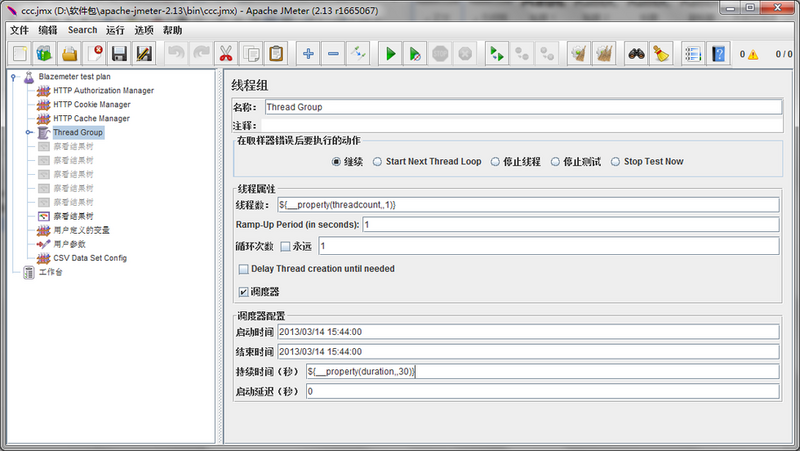800x451 pixels.
Task: Enable Delay Thread creation until needed
Action: (x=244, y=269)
